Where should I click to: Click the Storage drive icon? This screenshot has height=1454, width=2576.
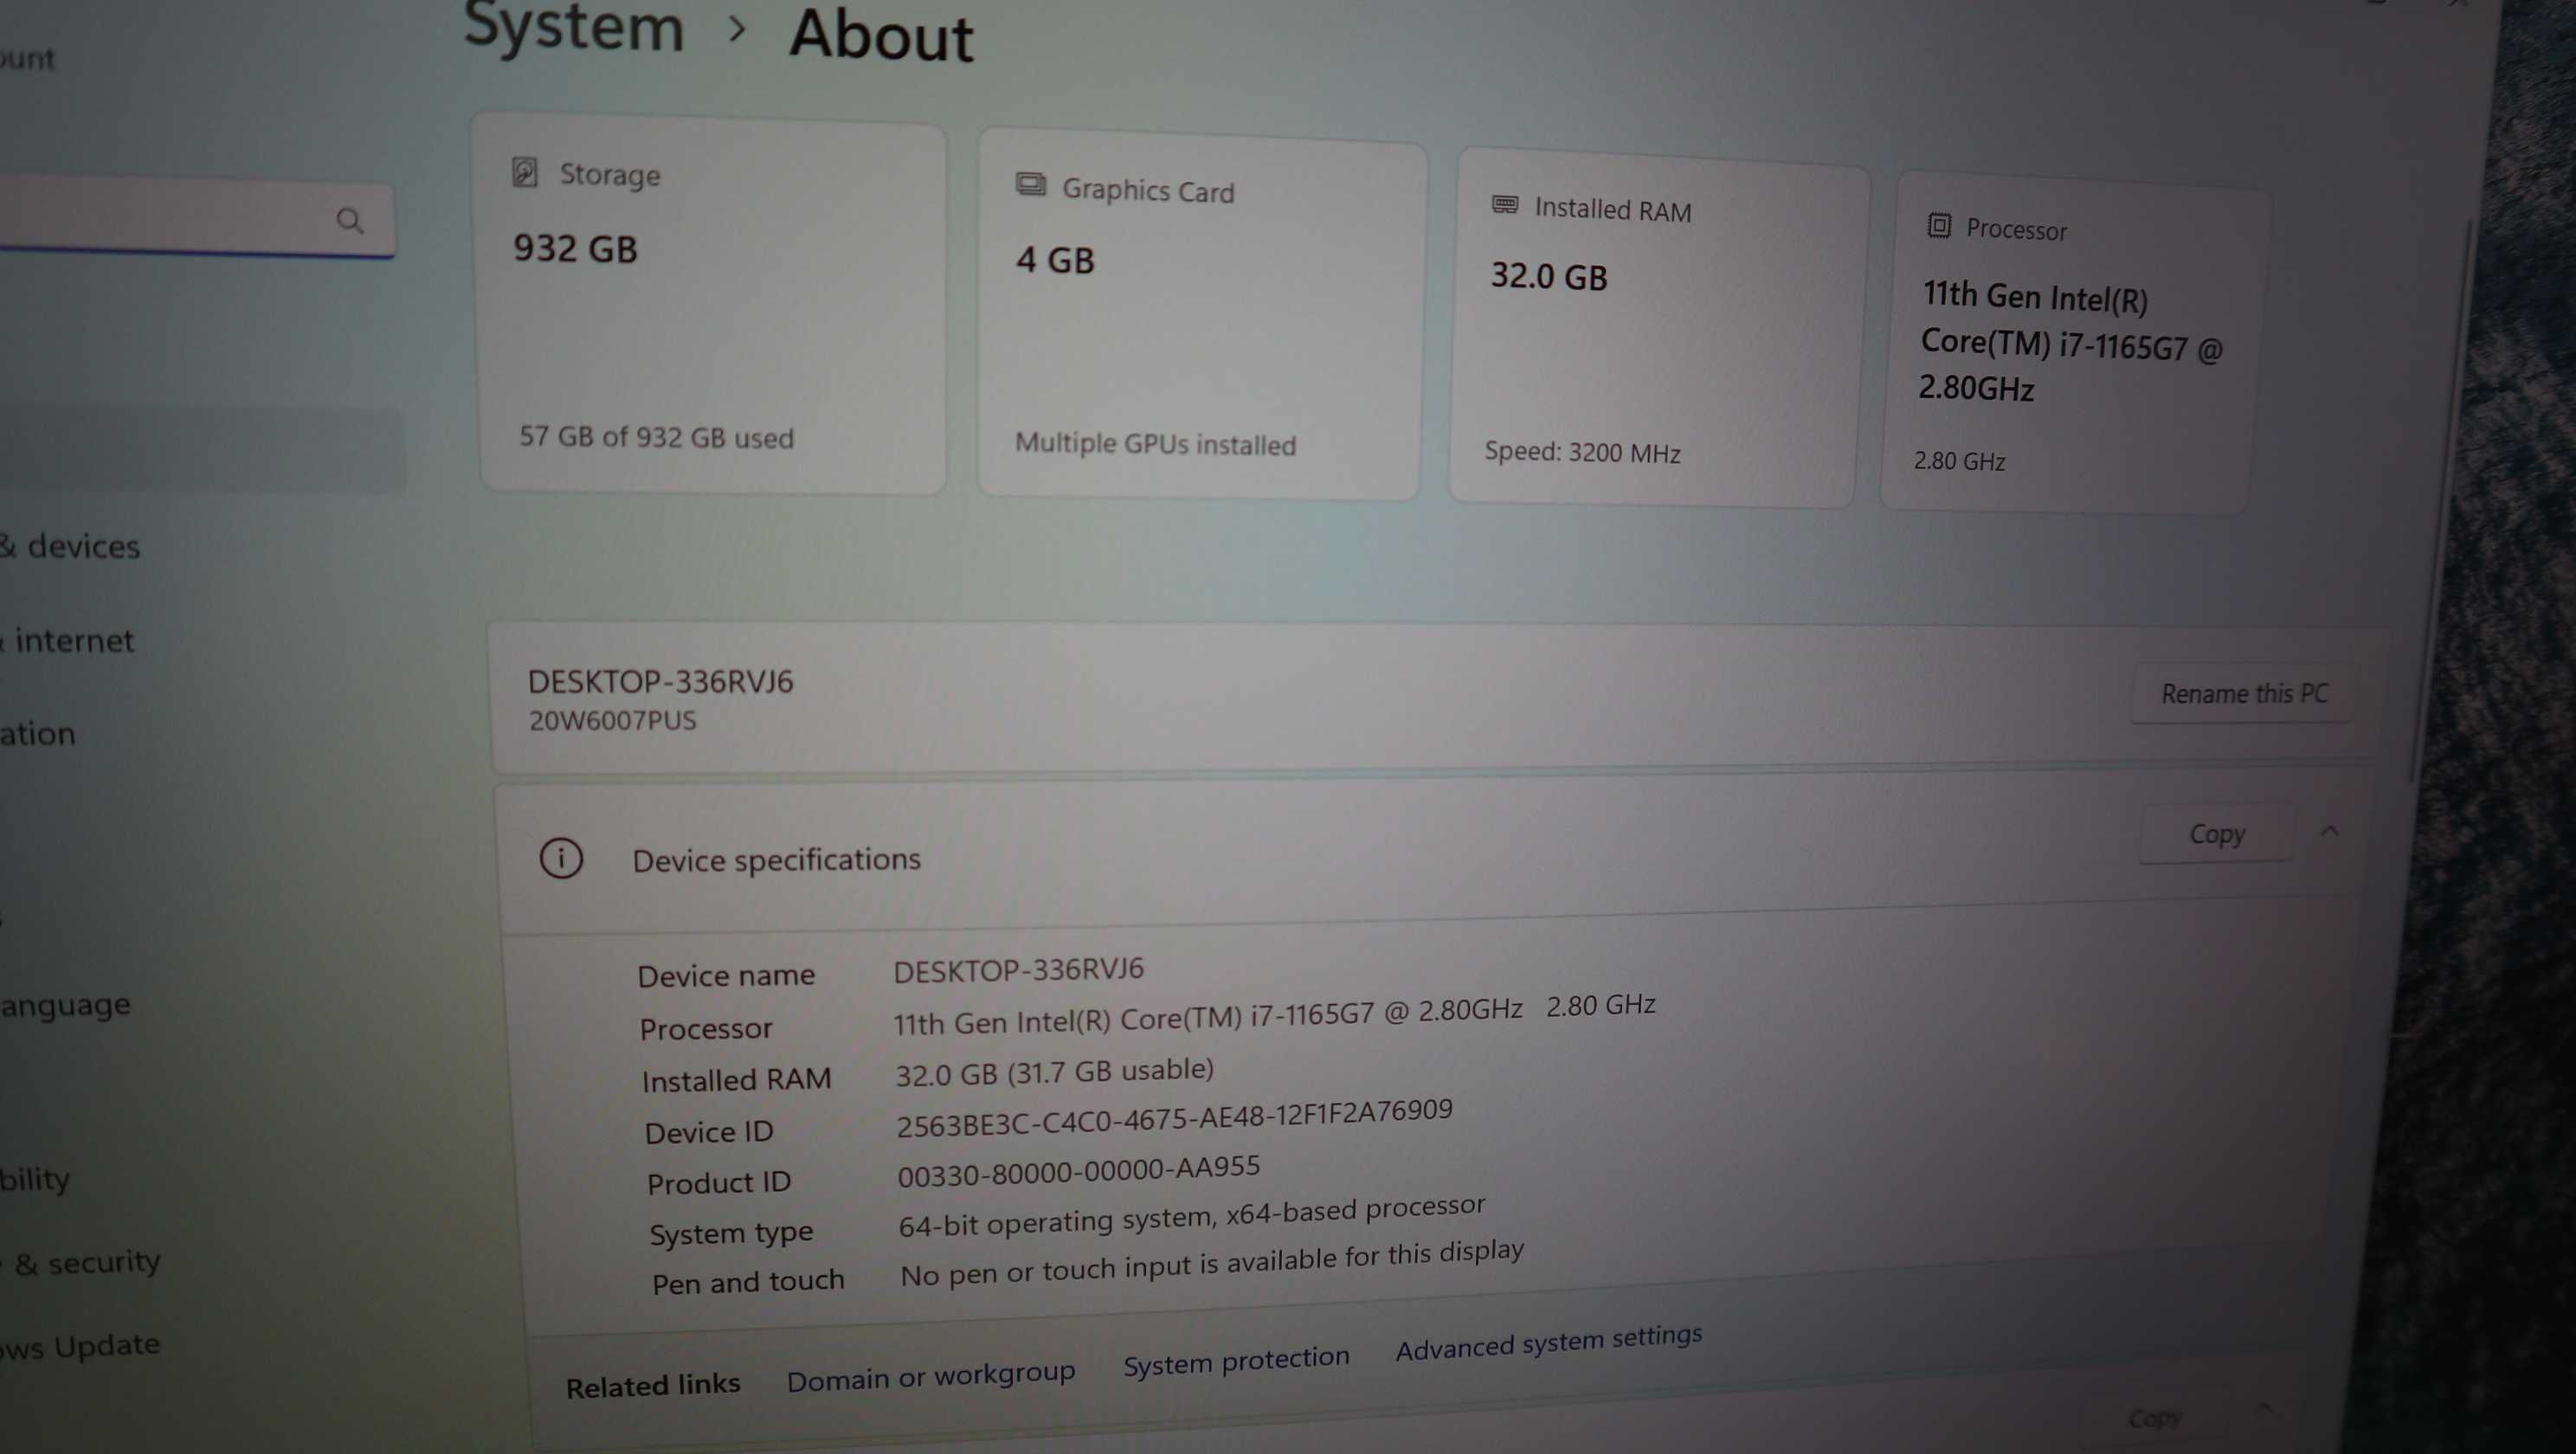pos(525,172)
